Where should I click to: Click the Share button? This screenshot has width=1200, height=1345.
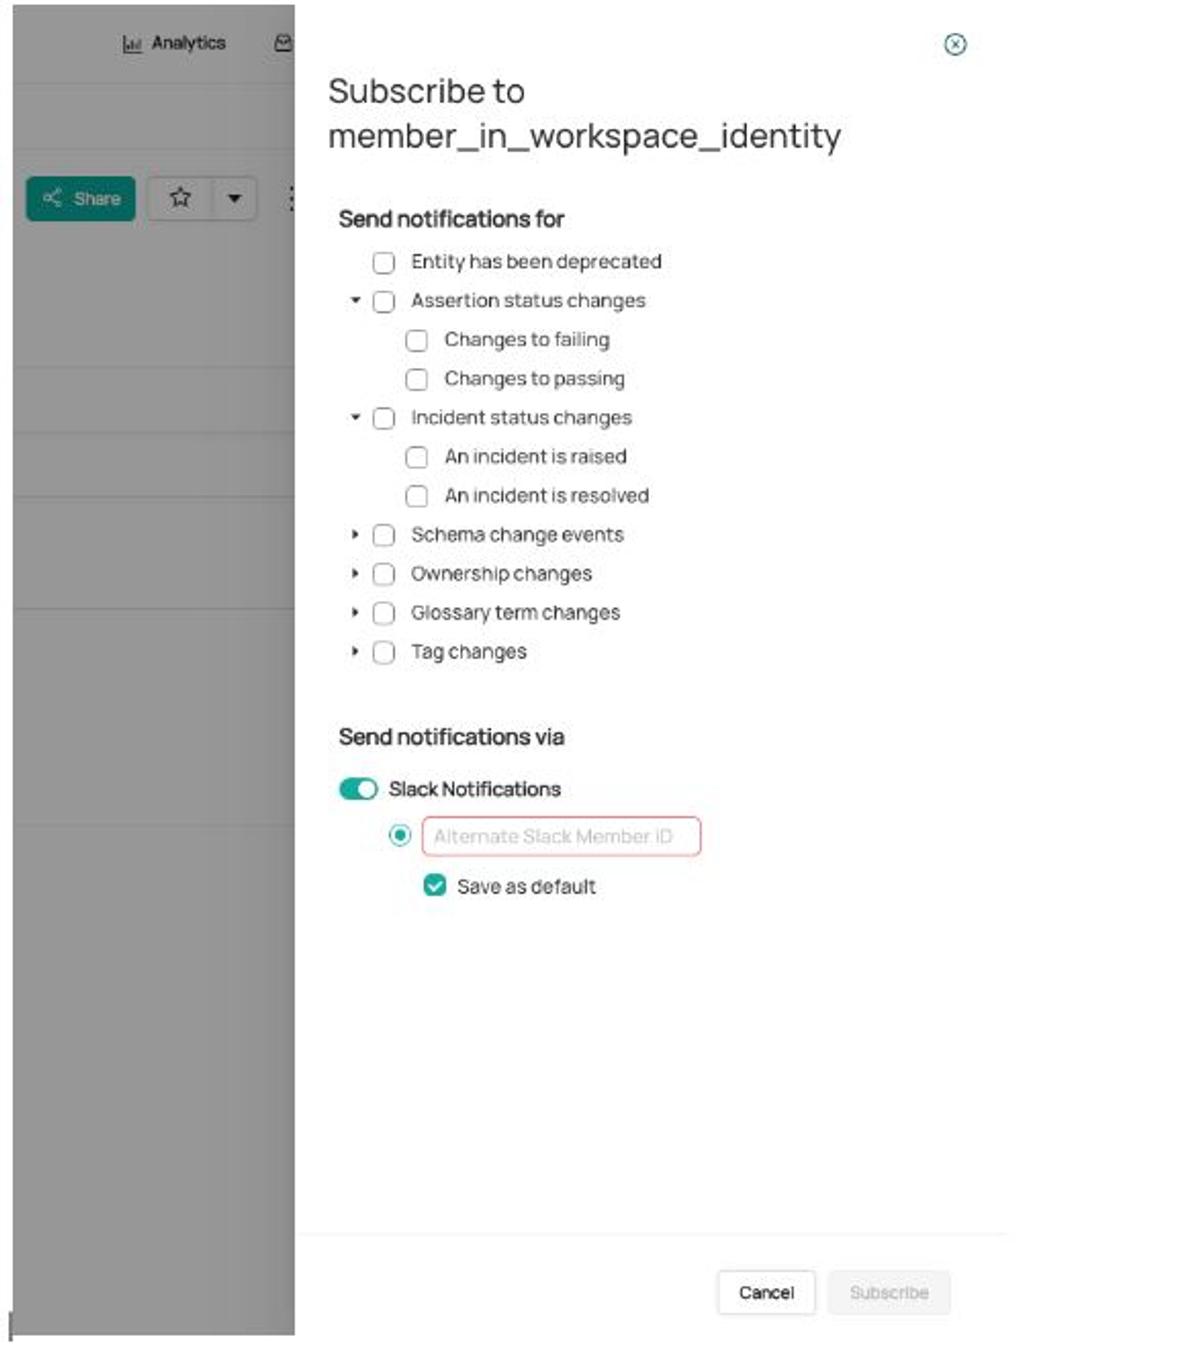pyautogui.click(x=81, y=198)
